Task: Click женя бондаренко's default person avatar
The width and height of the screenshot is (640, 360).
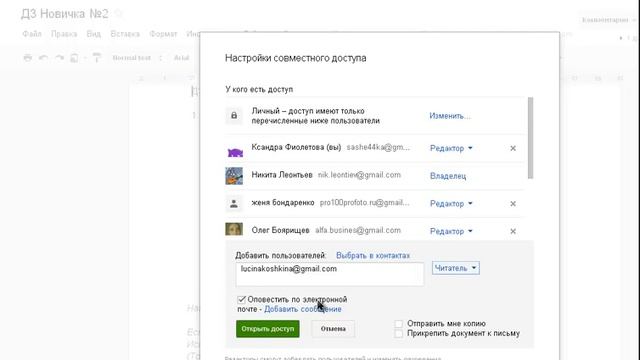Action: coord(234,203)
